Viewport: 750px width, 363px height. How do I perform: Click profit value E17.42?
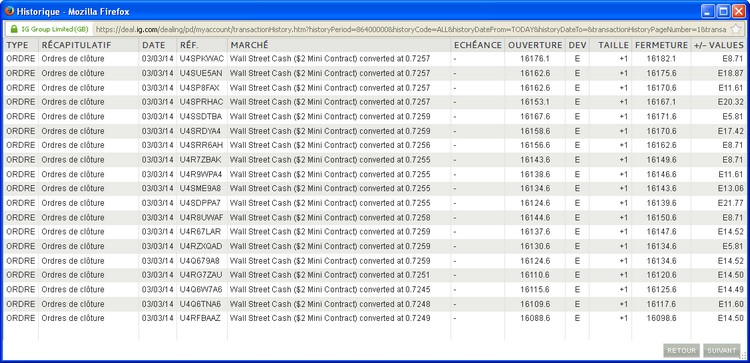730,131
